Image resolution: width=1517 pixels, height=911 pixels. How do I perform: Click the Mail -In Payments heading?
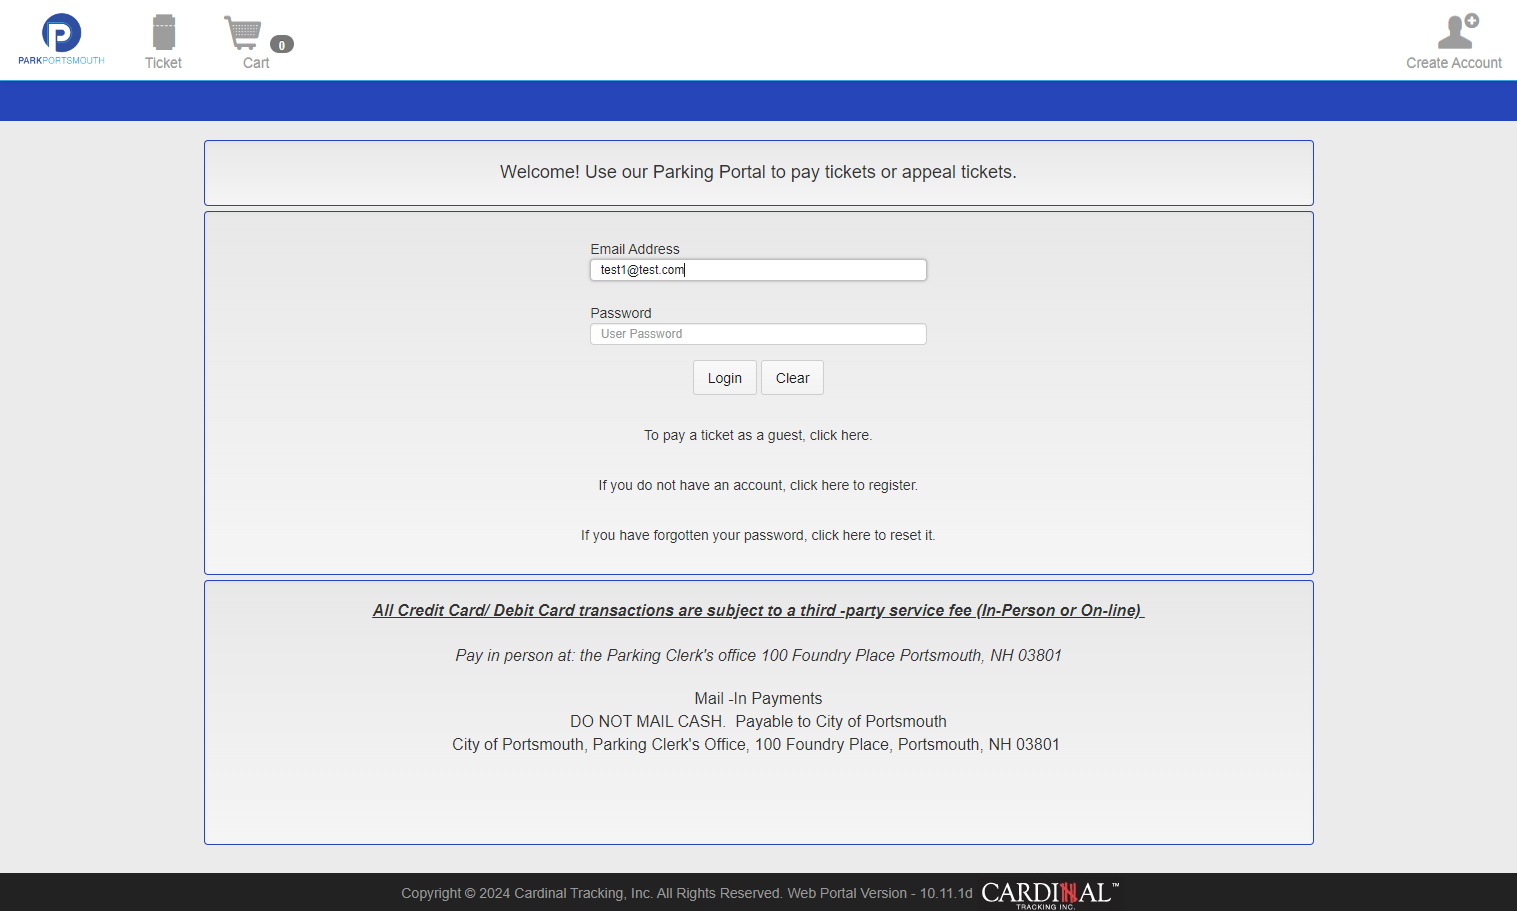[x=758, y=698]
